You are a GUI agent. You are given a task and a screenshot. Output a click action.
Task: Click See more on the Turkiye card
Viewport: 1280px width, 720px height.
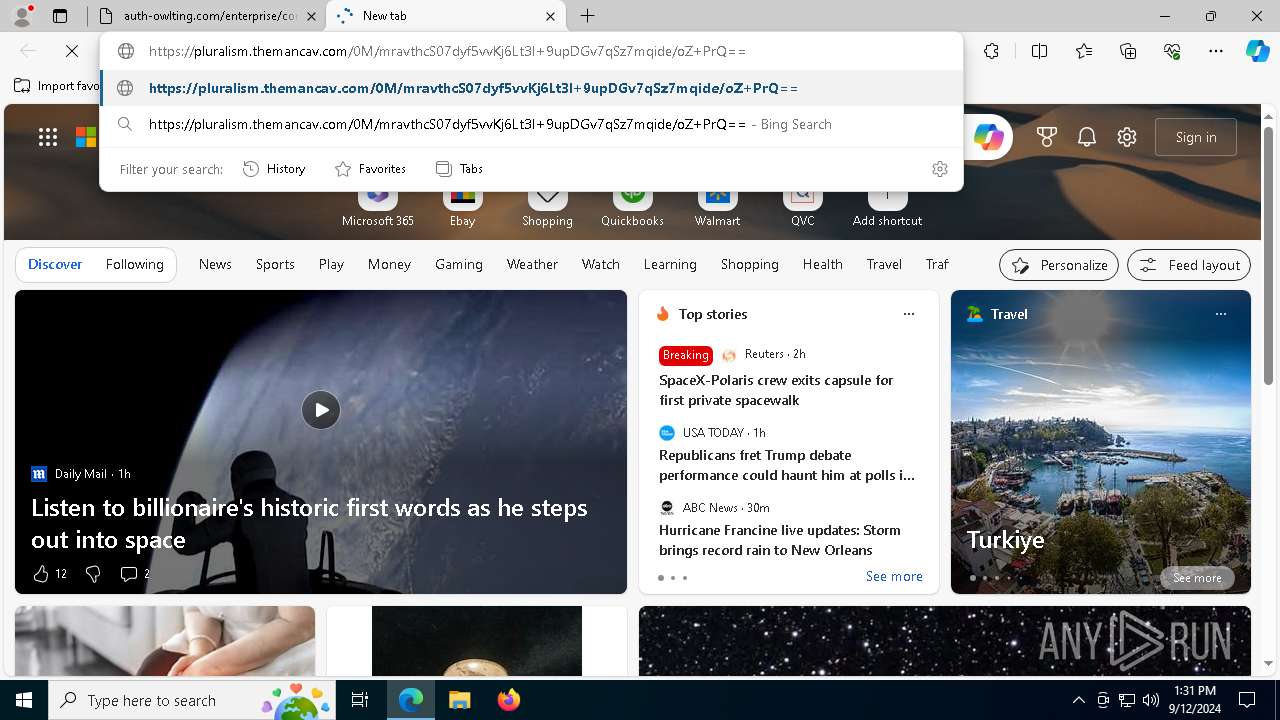point(1197,578)
